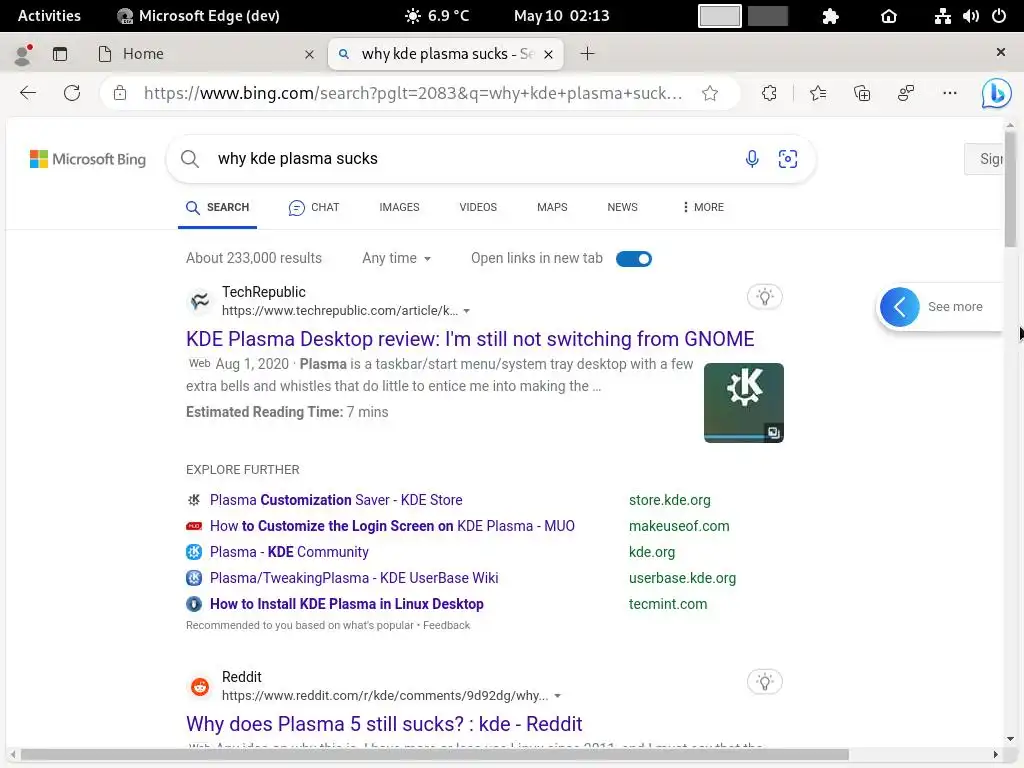Viewport: 1024px width, 768px height.
Task: Click the TechRepublic site favicon
Action: (x=200, y=301)
